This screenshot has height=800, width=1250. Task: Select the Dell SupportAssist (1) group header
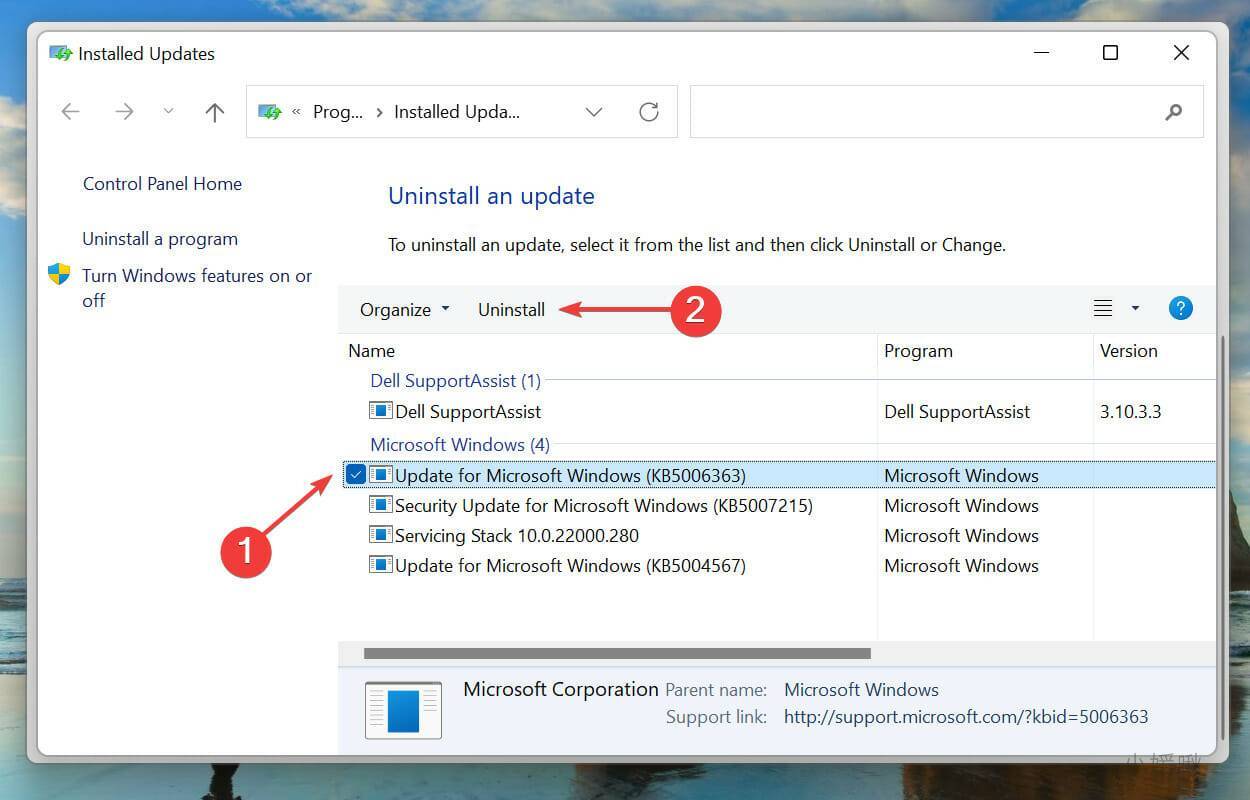pos(455,380)
